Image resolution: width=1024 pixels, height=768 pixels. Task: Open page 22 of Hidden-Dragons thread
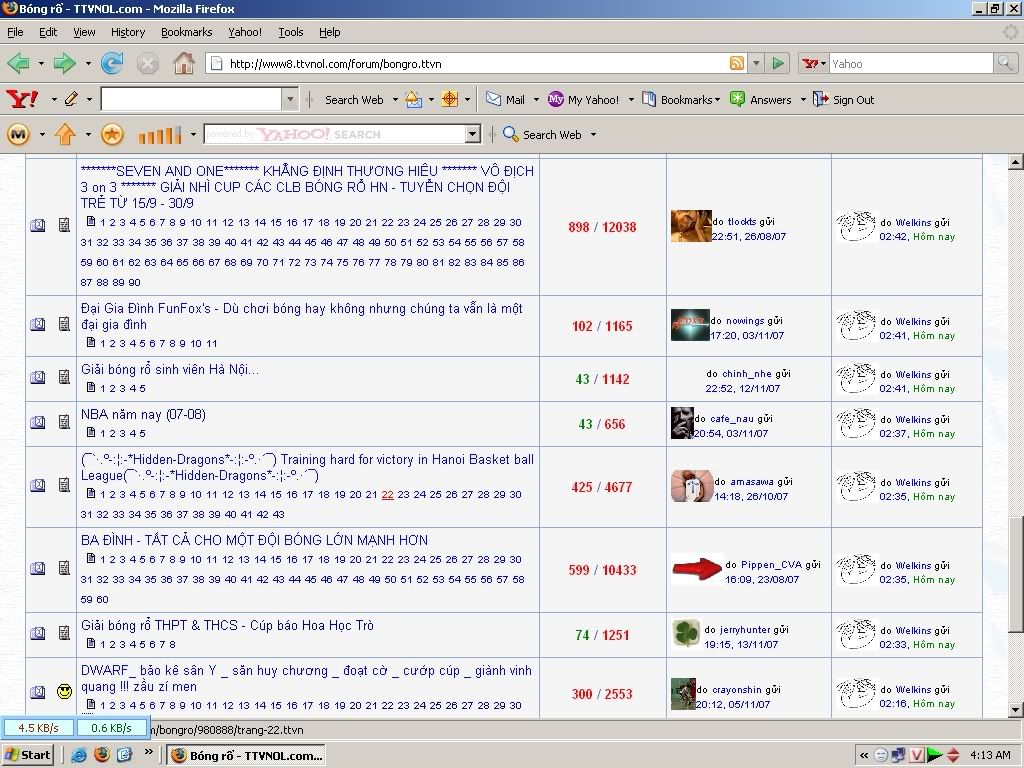[x=387, y=494]
